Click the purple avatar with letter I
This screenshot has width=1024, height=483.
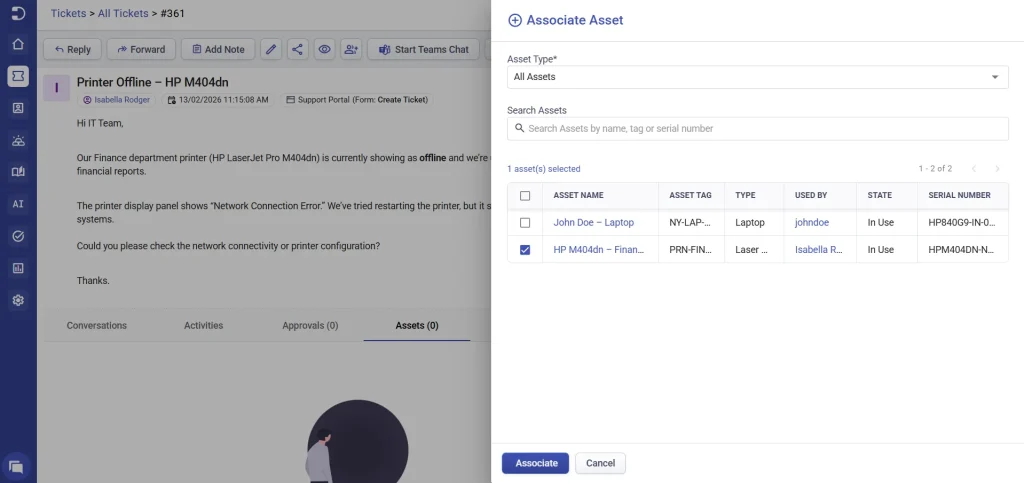click(x=57, y=88)
